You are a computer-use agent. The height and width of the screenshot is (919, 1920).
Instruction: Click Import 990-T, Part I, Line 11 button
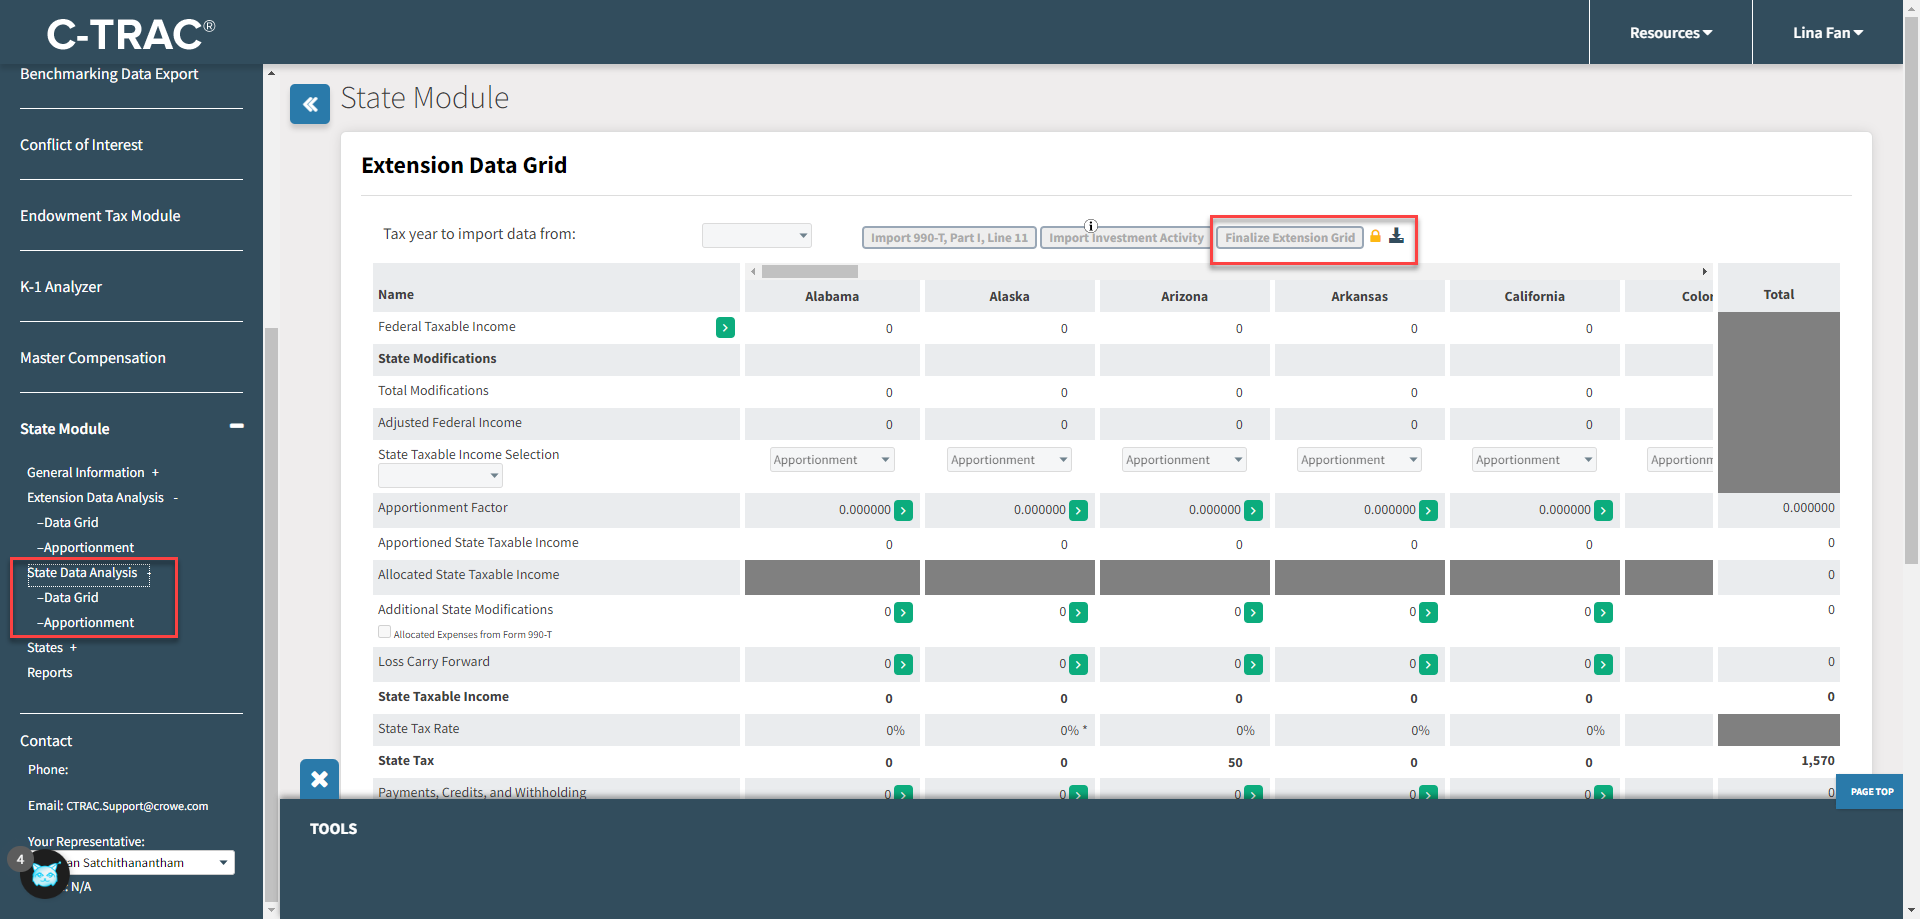click(x=949, y=238)
